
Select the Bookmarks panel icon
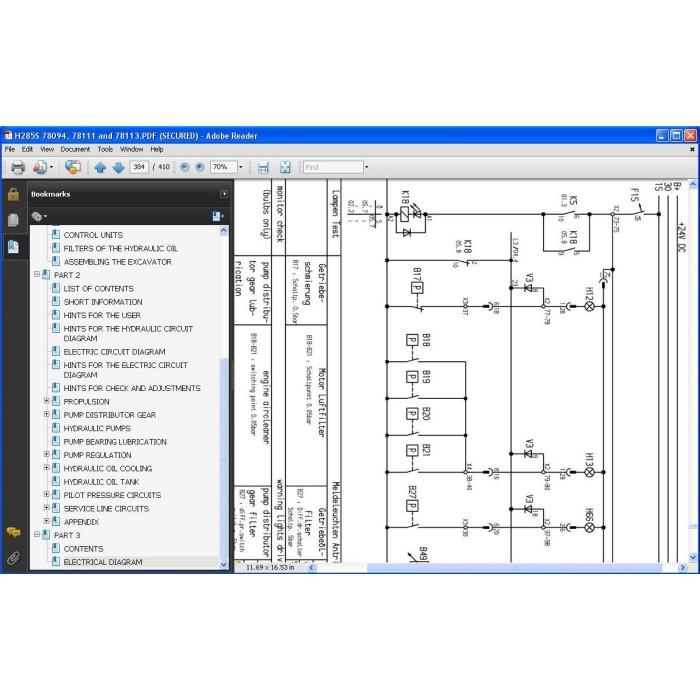coord(13,246)
